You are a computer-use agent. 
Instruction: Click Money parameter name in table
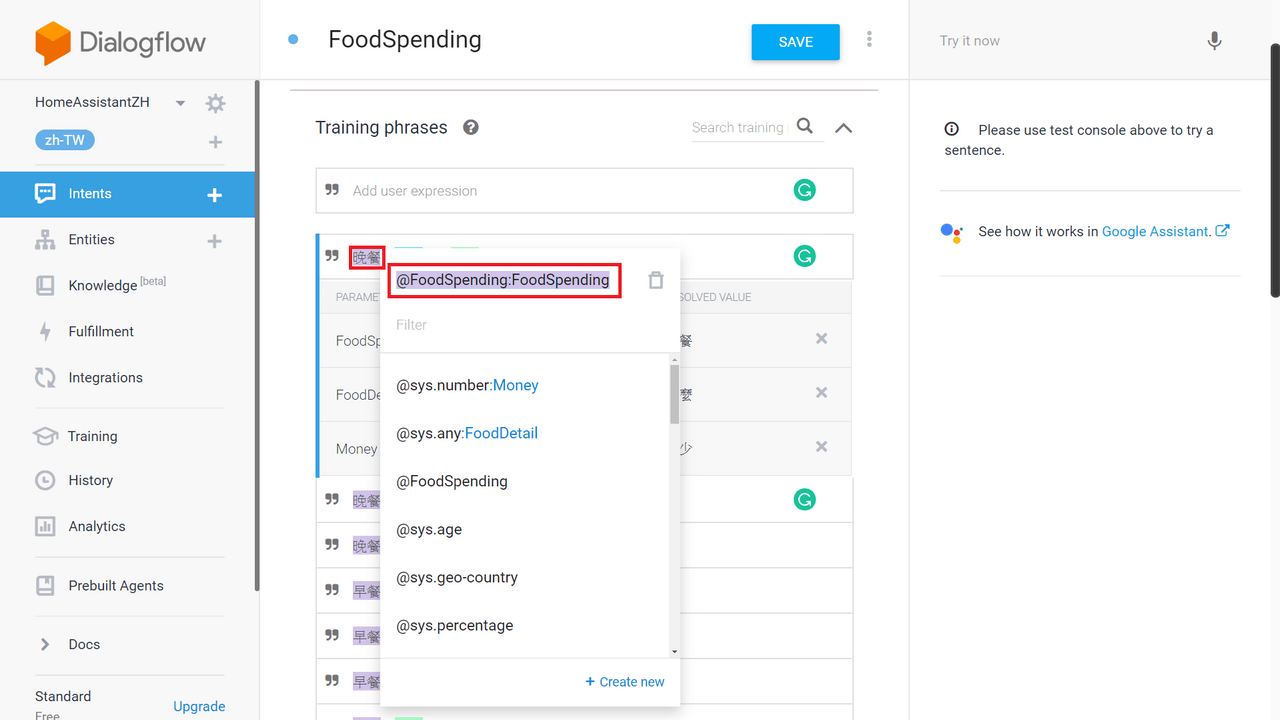point(357,449)
